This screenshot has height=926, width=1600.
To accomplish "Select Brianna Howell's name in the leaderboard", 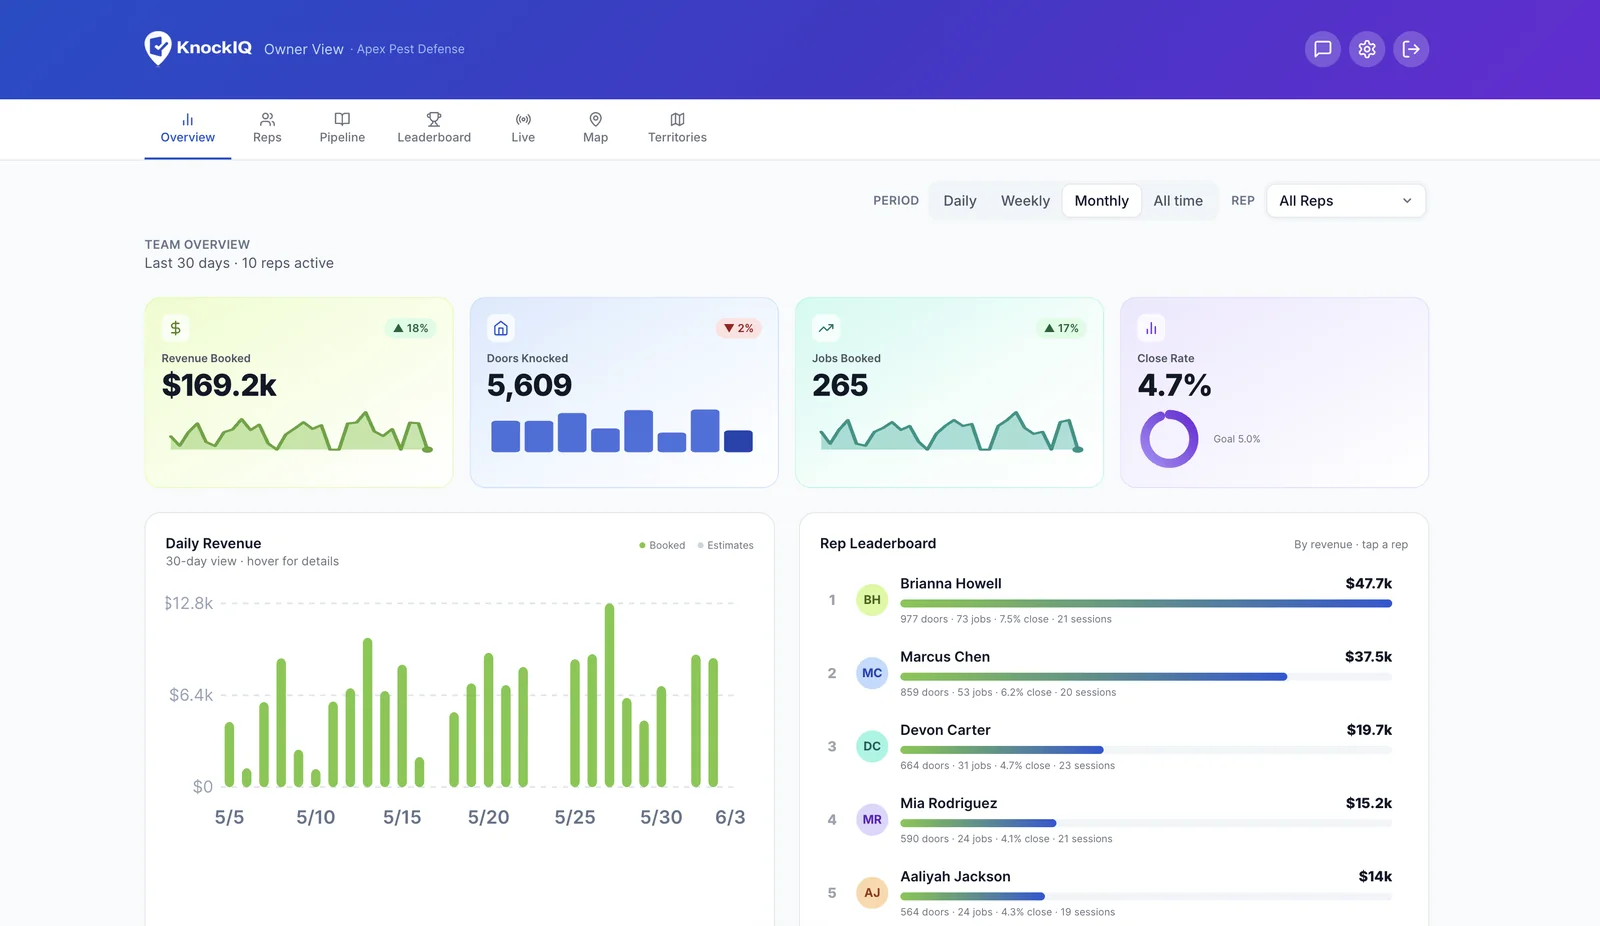I will (x=950, y=584).
